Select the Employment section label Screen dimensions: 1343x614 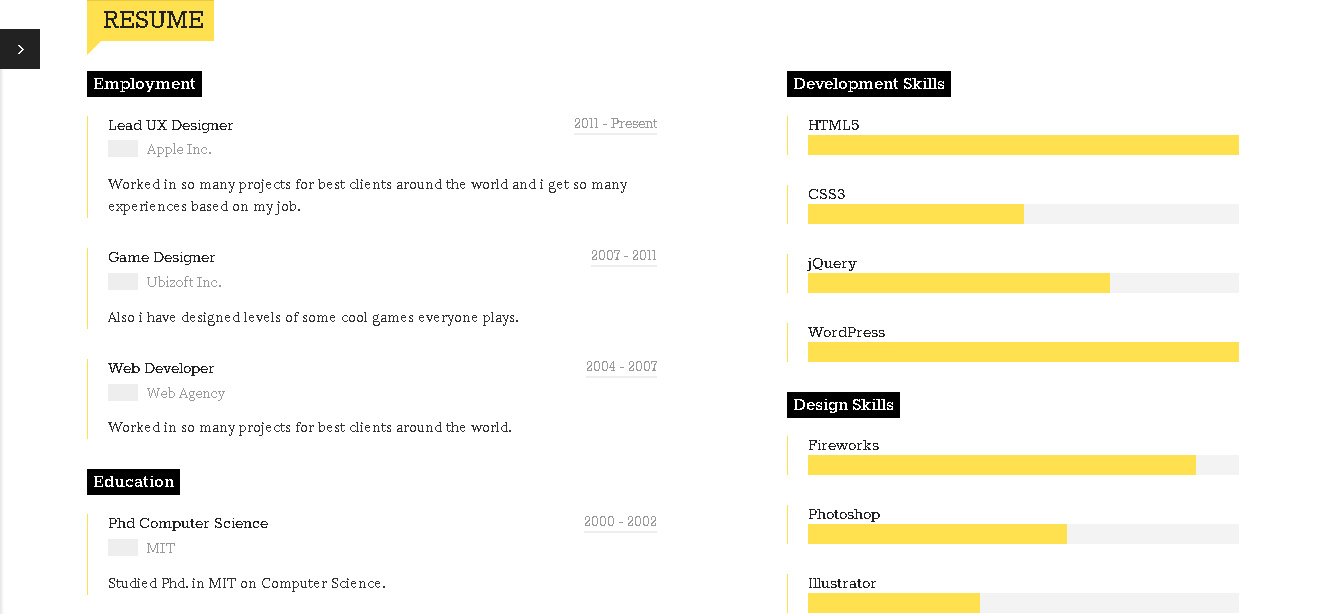point(144,84)
